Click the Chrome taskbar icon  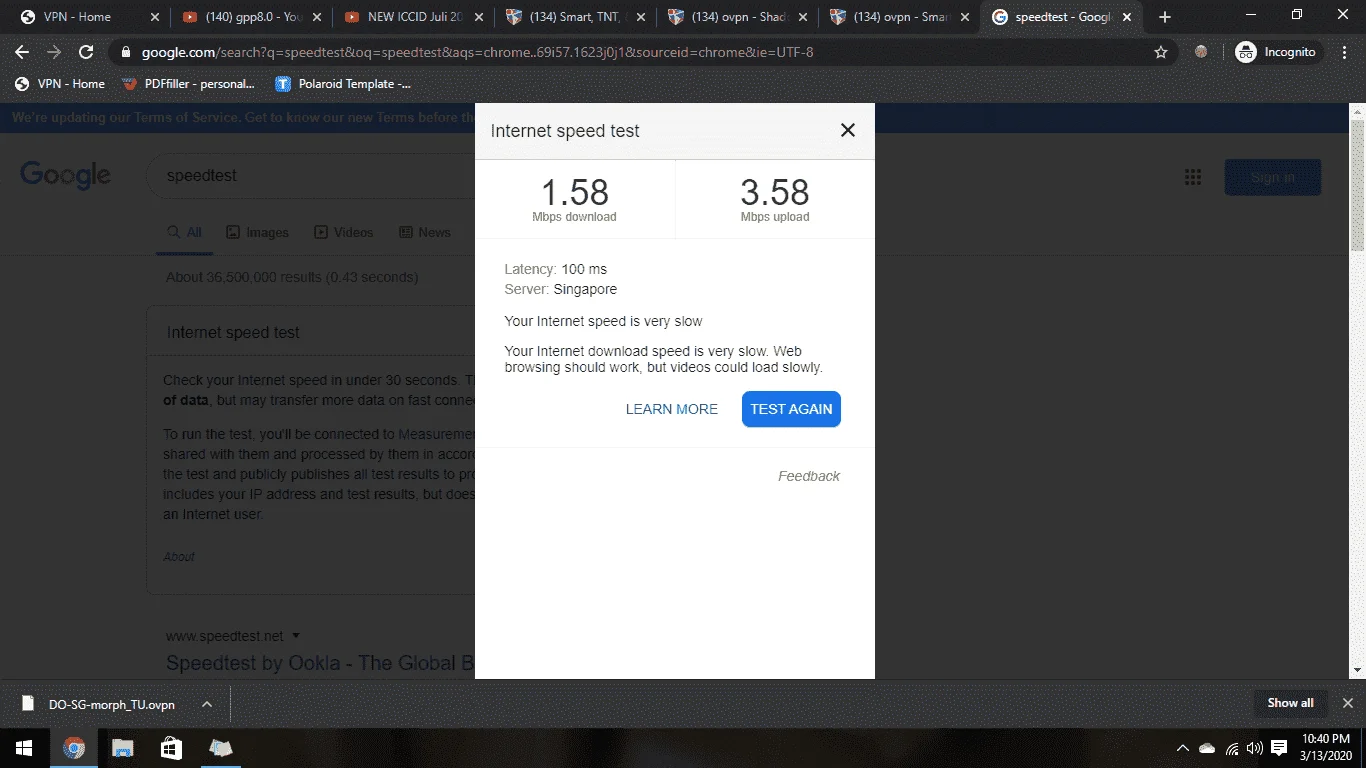pos(74,748)
